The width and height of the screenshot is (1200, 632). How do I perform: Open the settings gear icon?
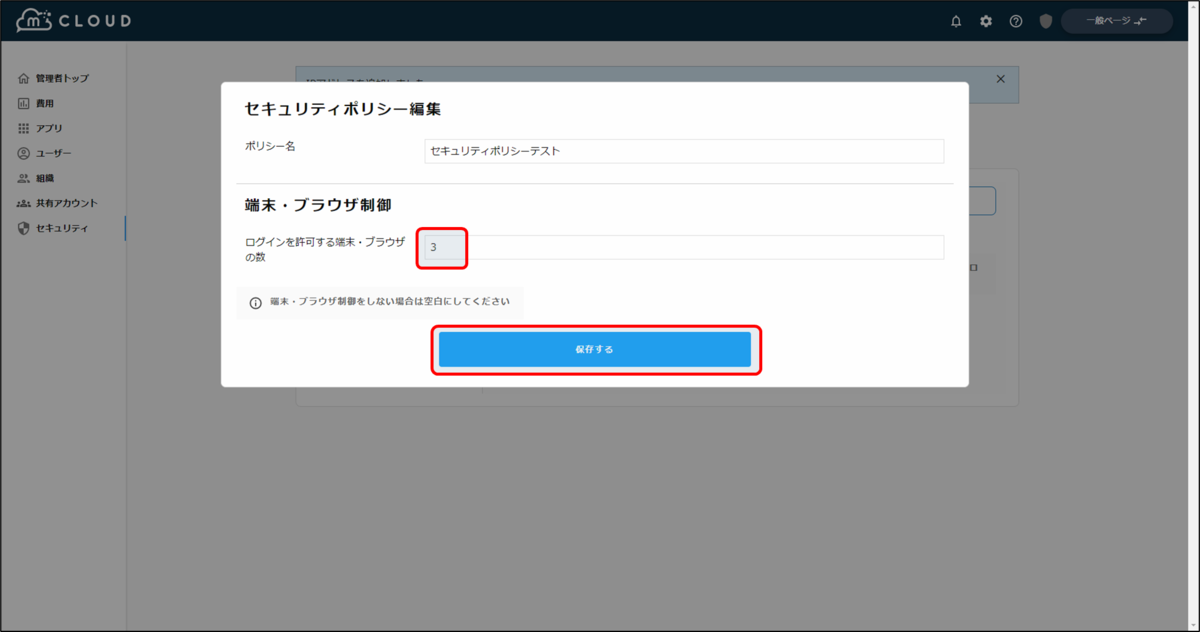(985, 20)
